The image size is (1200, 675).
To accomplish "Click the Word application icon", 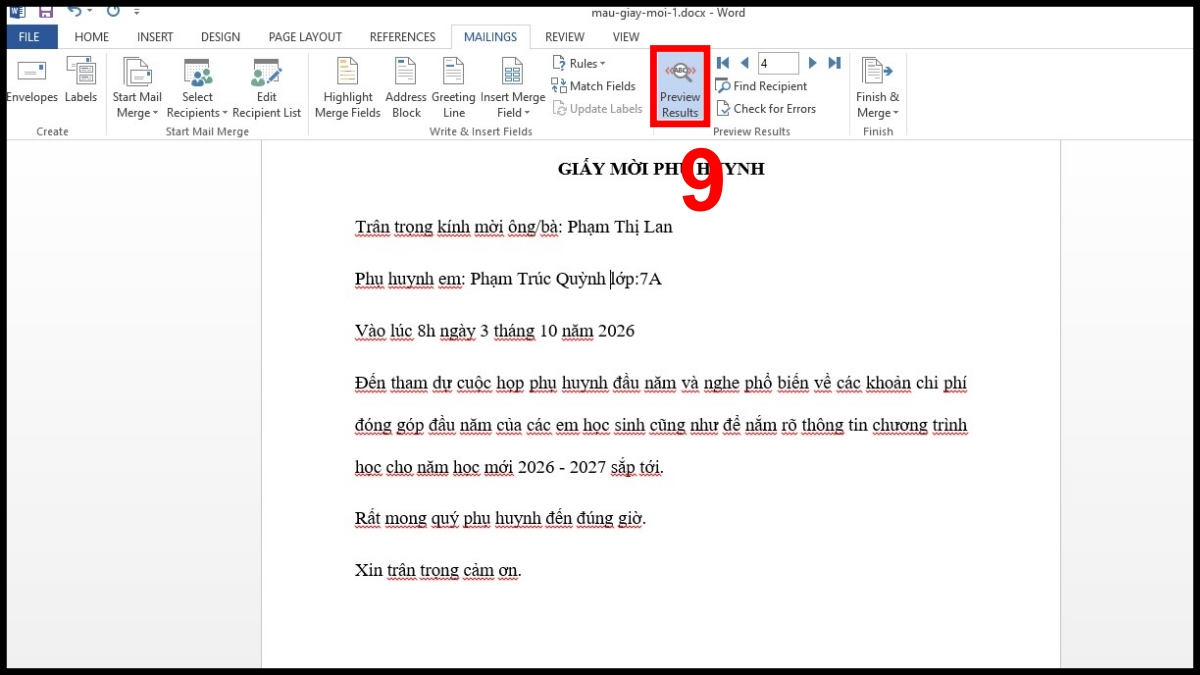I will [x=17, y=12].
